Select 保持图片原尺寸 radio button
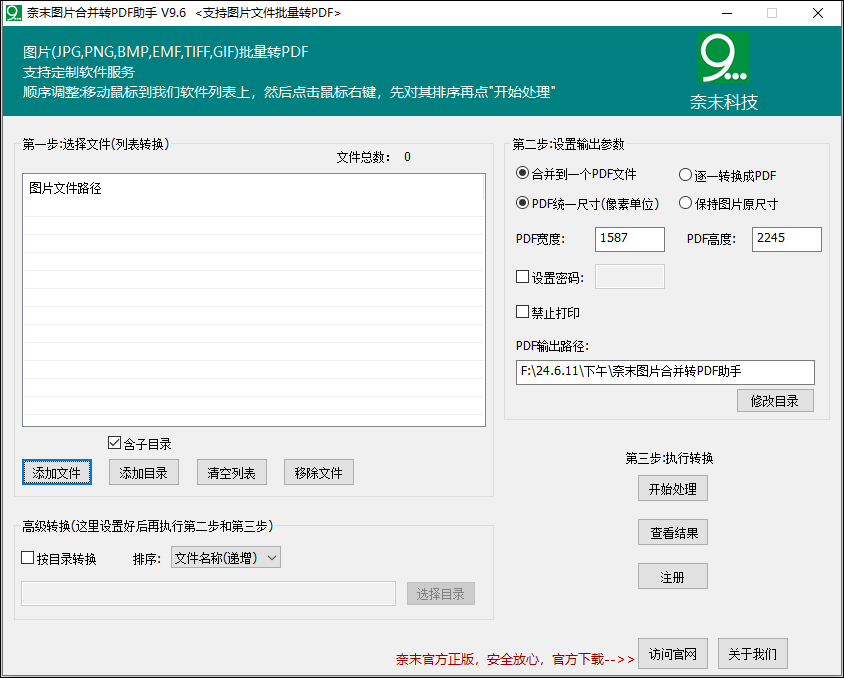 685,203
